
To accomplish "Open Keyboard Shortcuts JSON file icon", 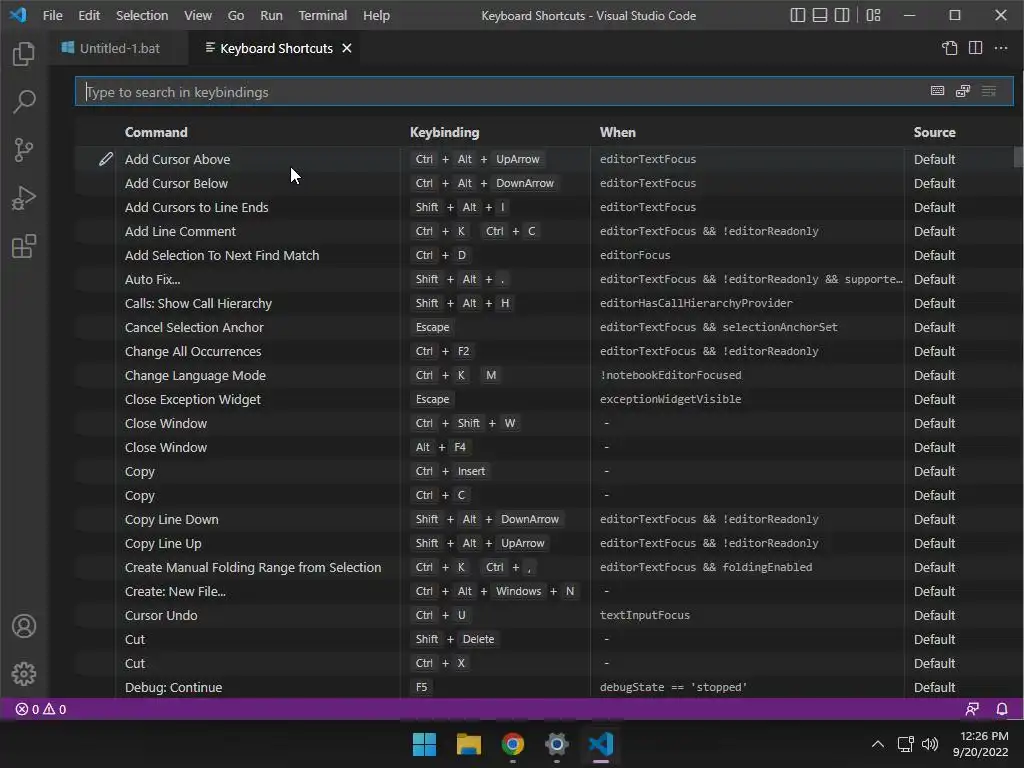I will point(950,48).
